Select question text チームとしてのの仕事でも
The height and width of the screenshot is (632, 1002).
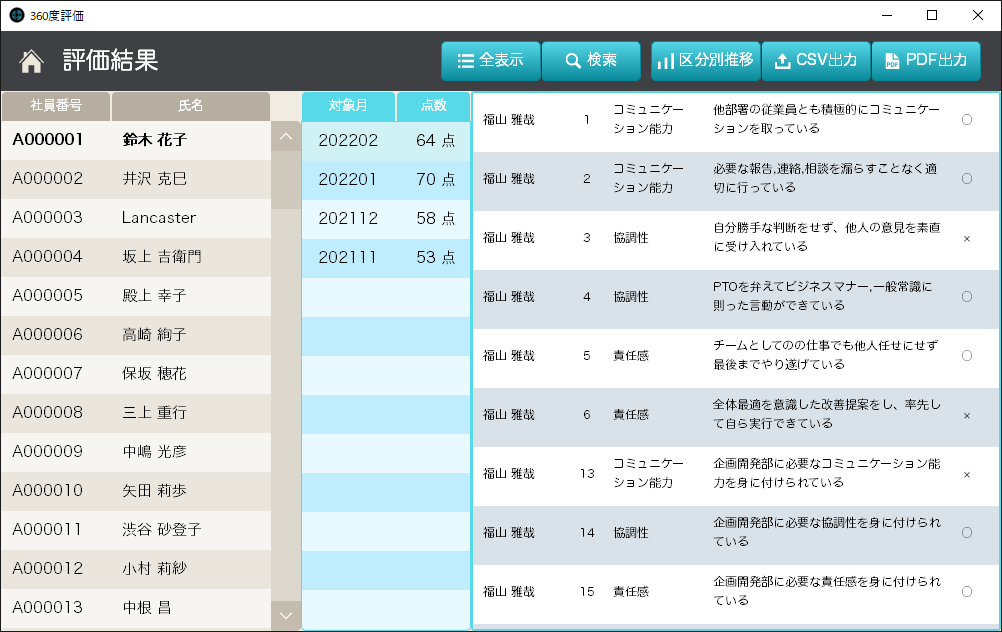[825, 355]
